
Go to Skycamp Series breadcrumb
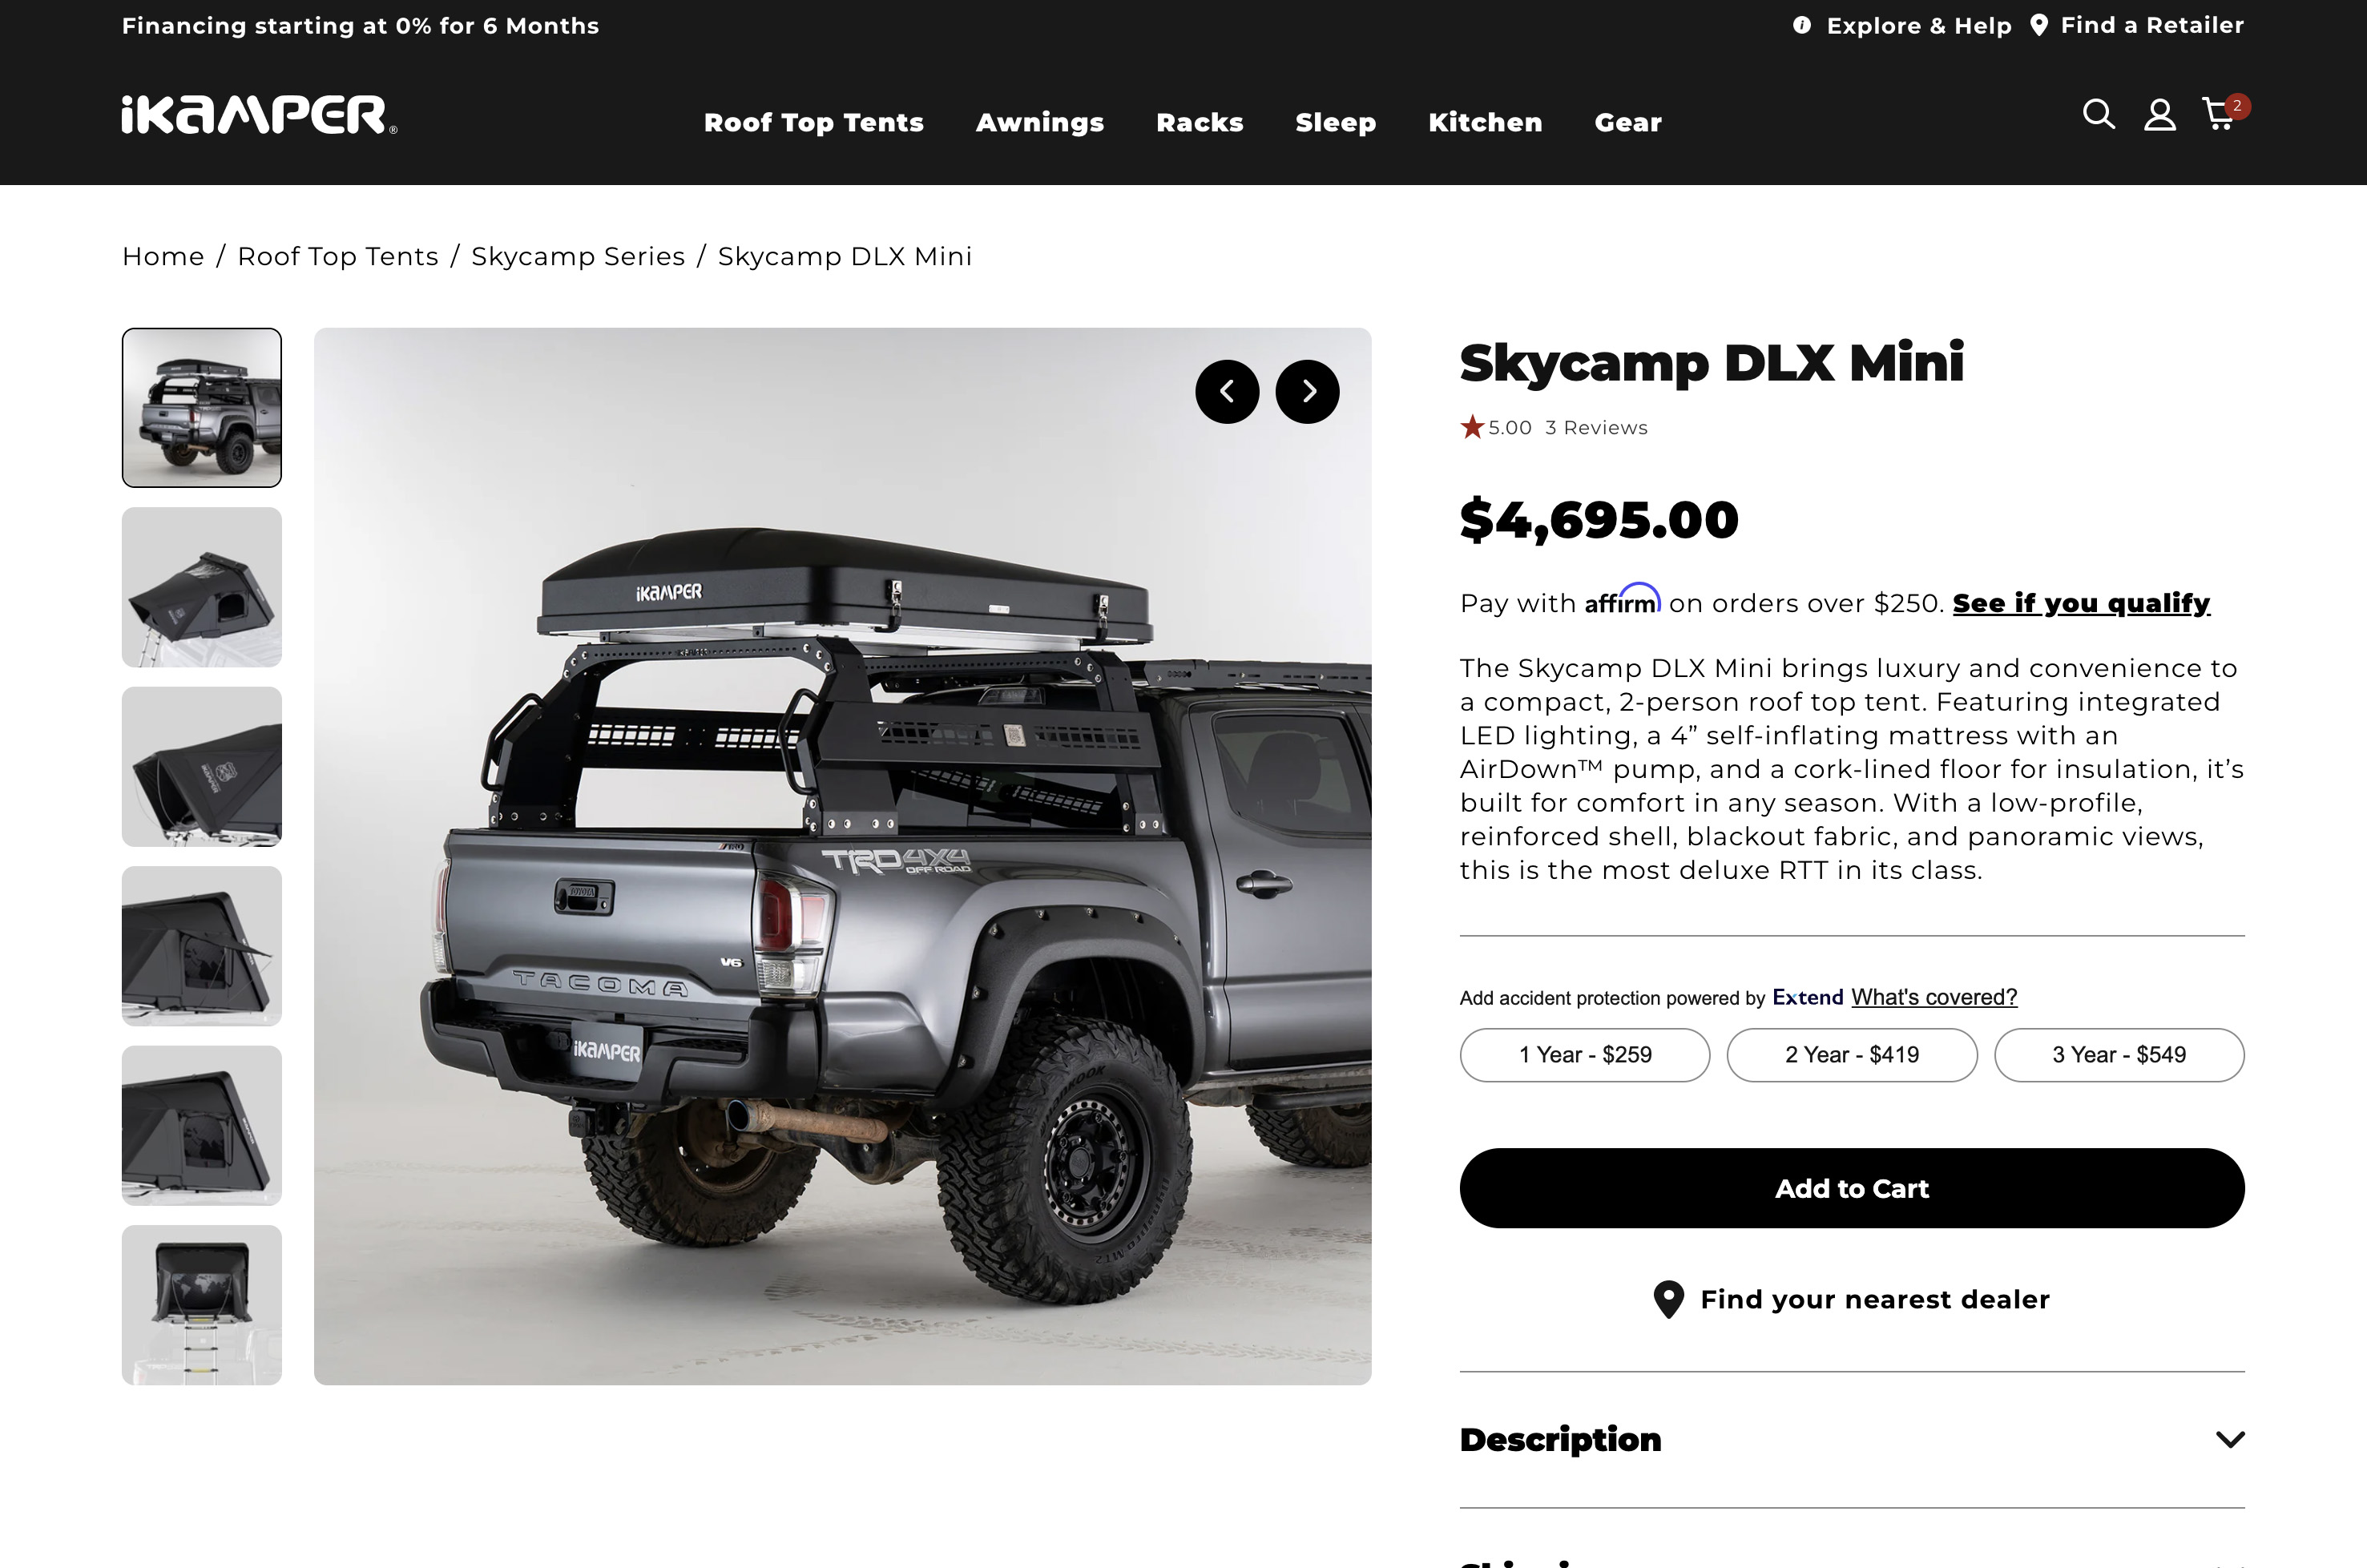pyautogui.click(x=577, y=257)
